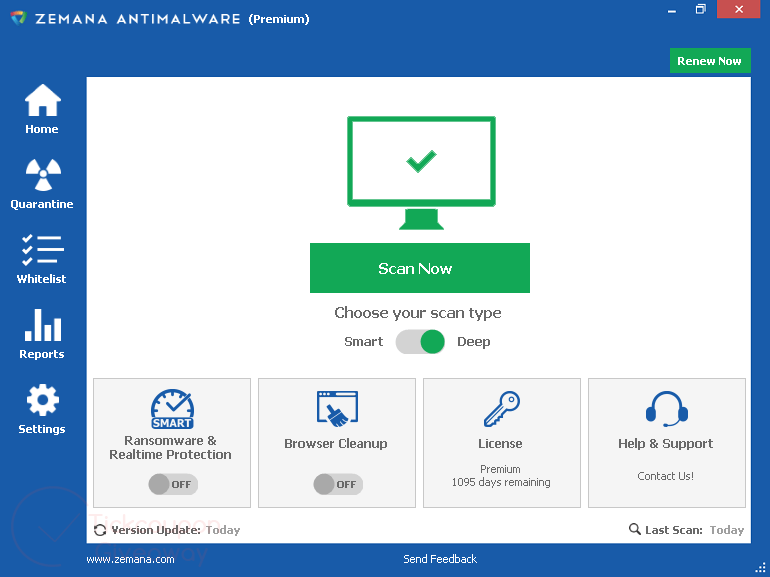770x577 pixels.
Task: Select the Home label in sidebar
Action: click(x=42, y=129)
